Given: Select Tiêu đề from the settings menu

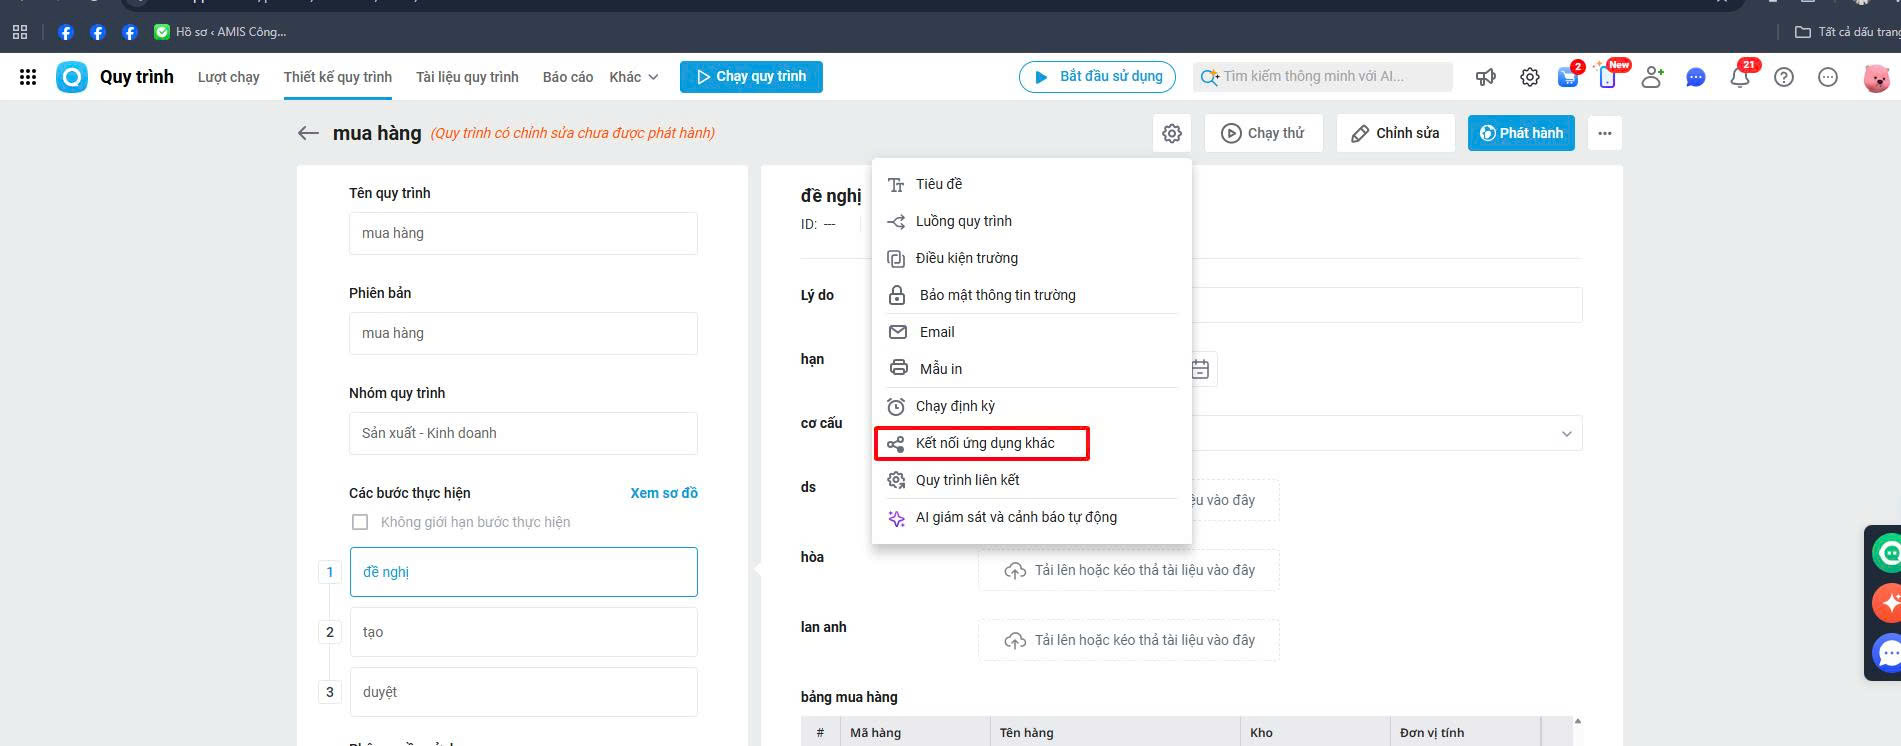Looking at the screenshot, I should (1031, 184).
